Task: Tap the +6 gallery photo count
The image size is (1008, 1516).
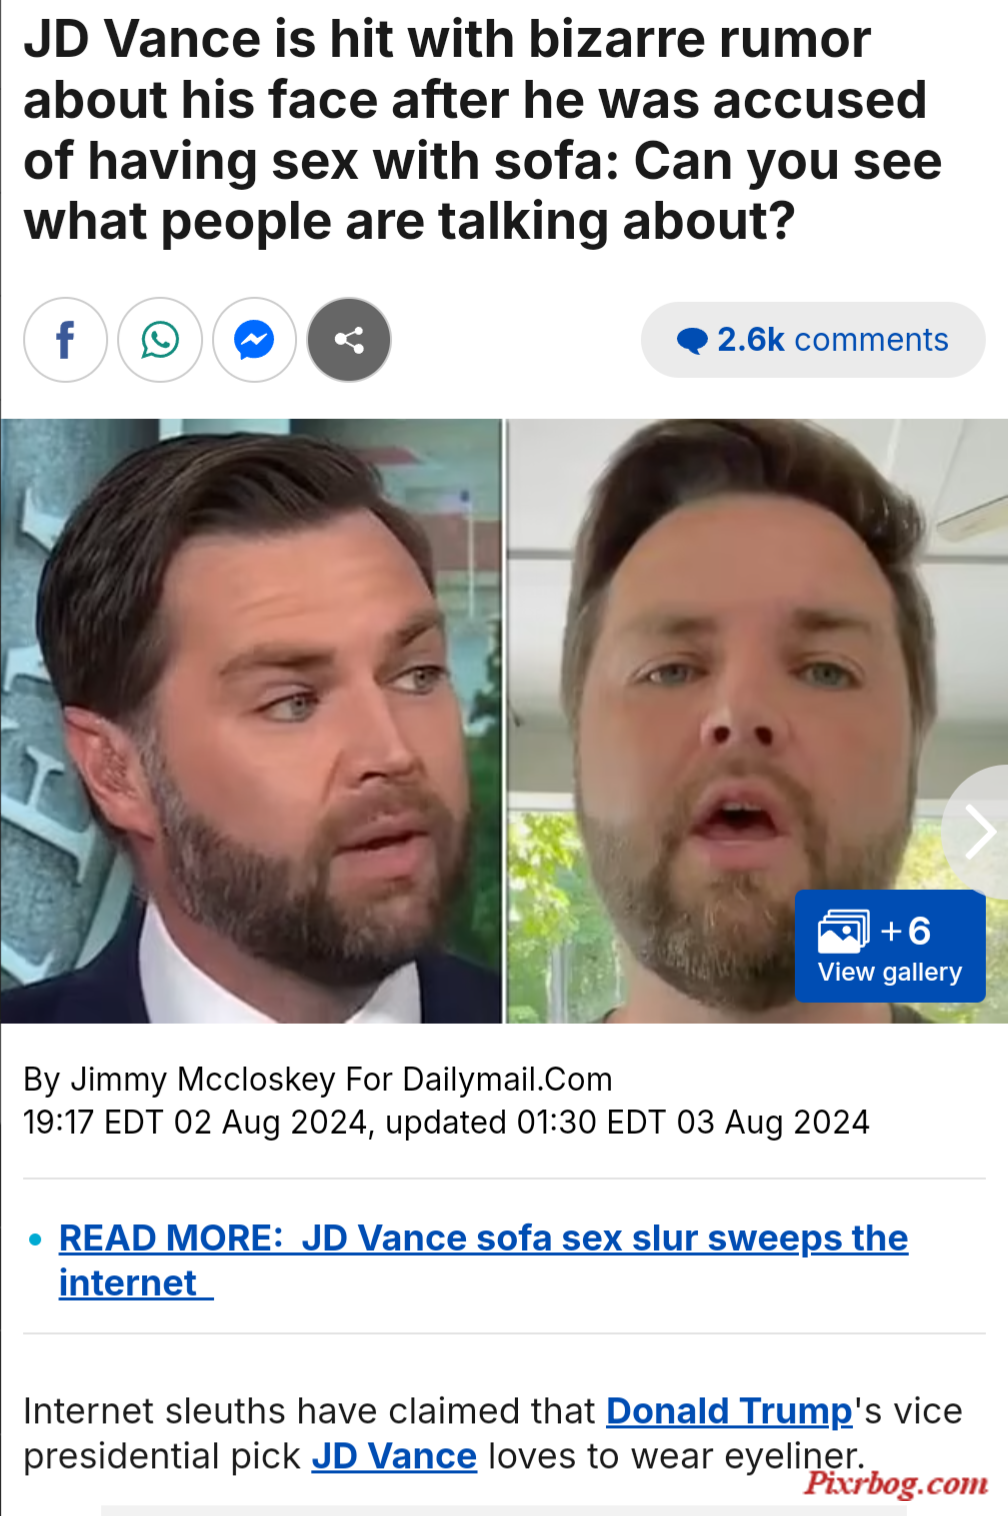Action: (x=906, y=931)
